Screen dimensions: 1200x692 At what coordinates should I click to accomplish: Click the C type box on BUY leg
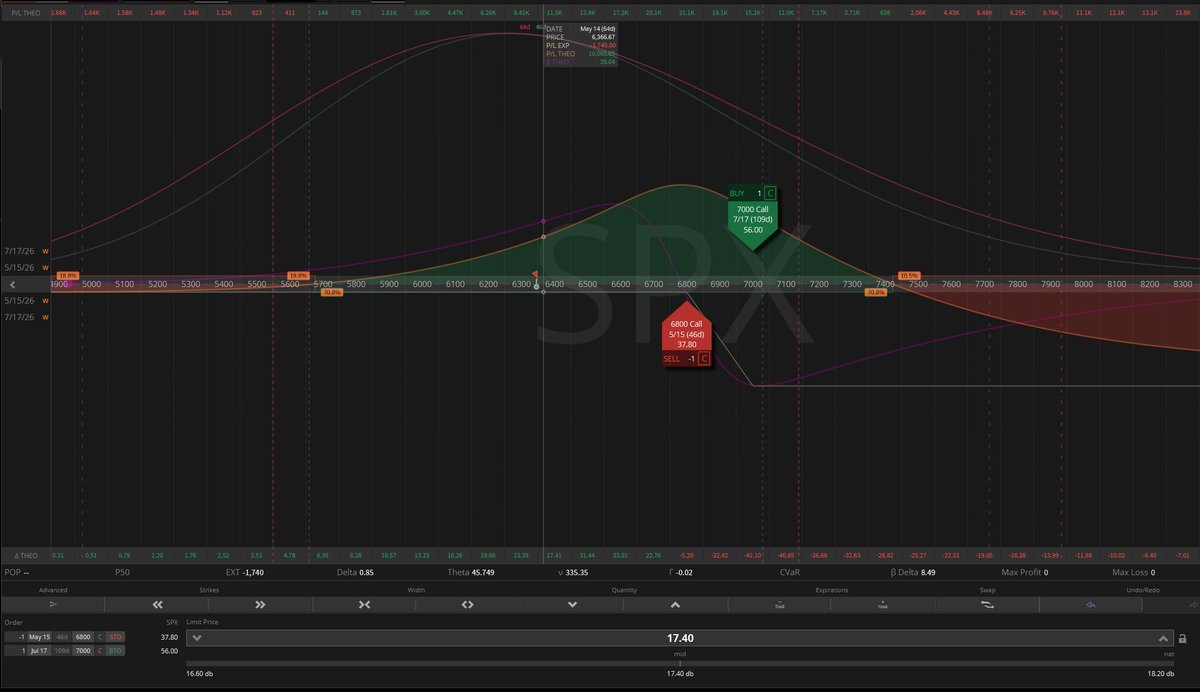pos(771,193)
